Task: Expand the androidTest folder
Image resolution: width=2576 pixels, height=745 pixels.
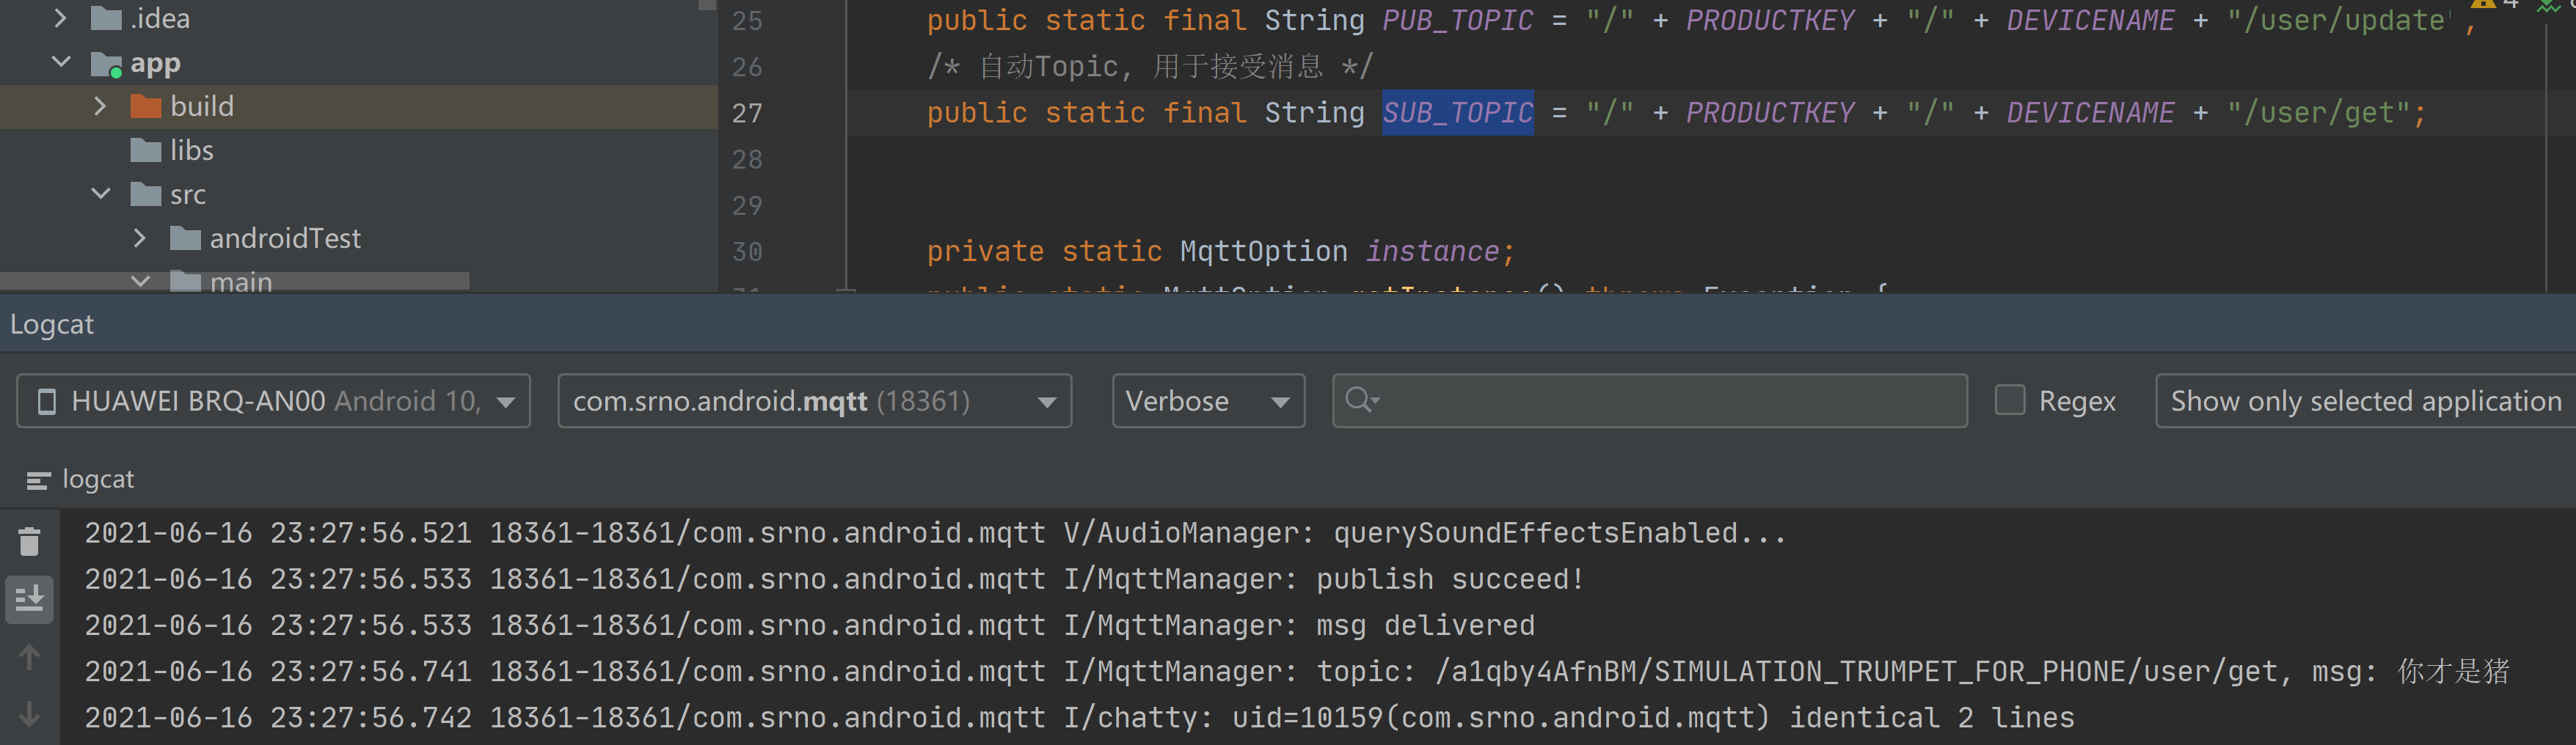Action: 140,238
